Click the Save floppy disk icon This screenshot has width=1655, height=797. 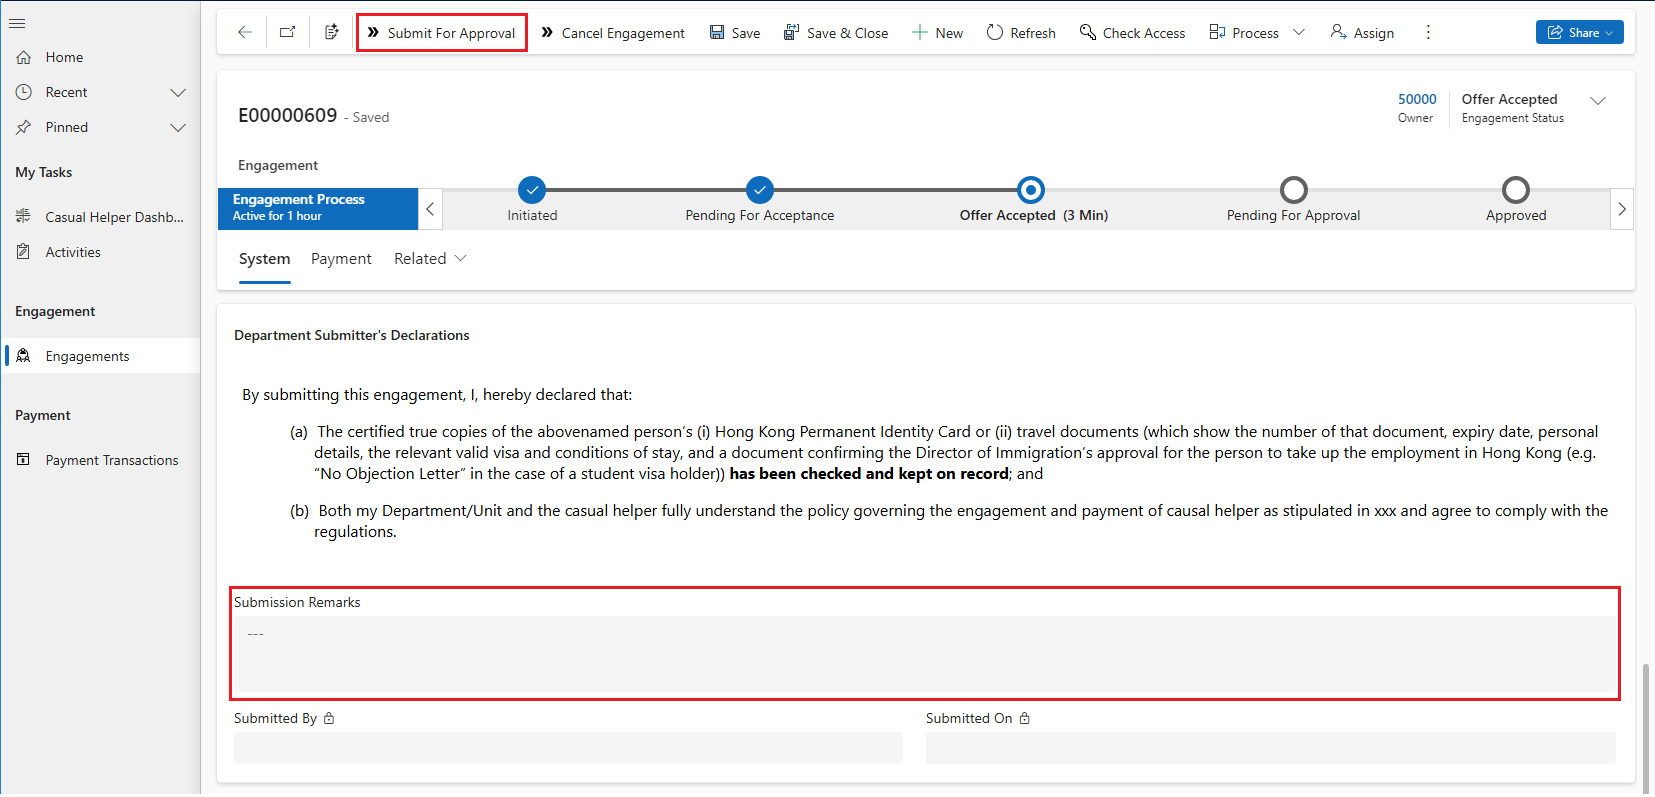click(x=717, y=33)
